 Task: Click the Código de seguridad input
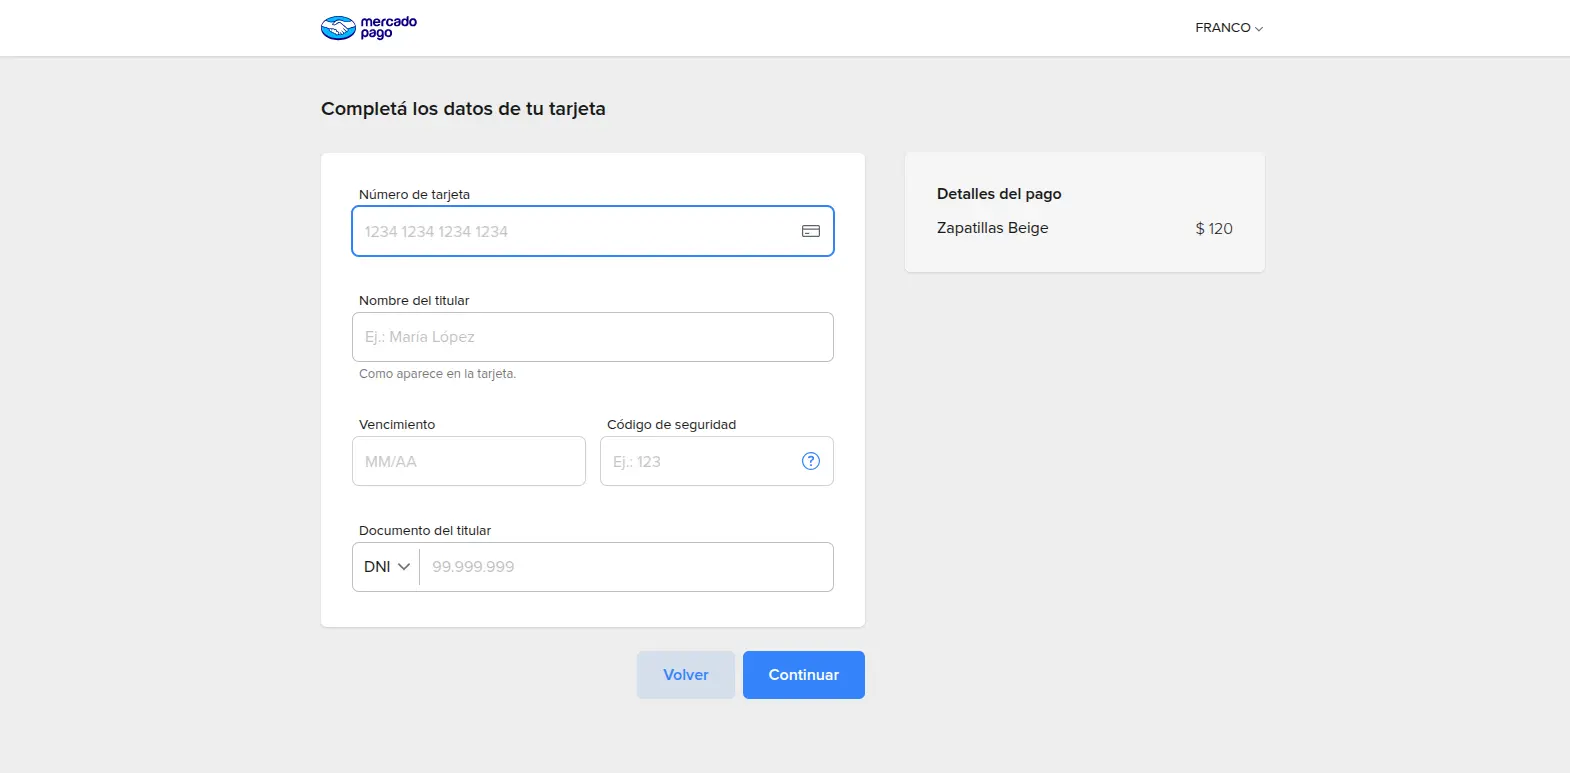click(x=717, y=461)
